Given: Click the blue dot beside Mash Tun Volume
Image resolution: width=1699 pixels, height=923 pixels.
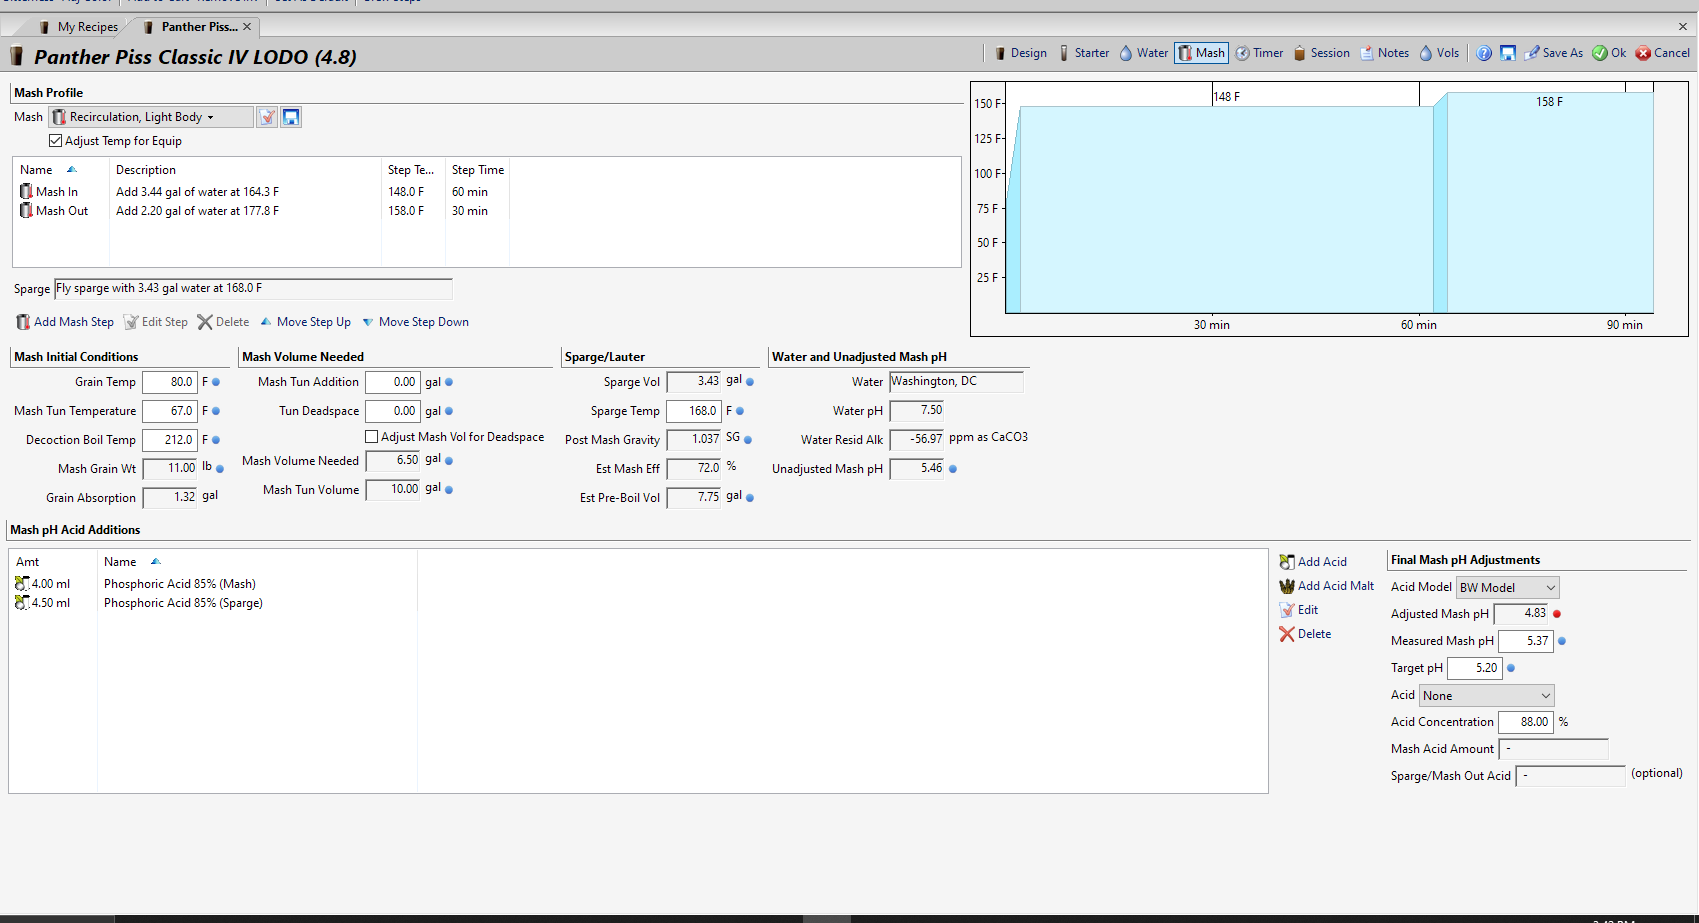Looking at the screenshot, I should coord(449,490).
